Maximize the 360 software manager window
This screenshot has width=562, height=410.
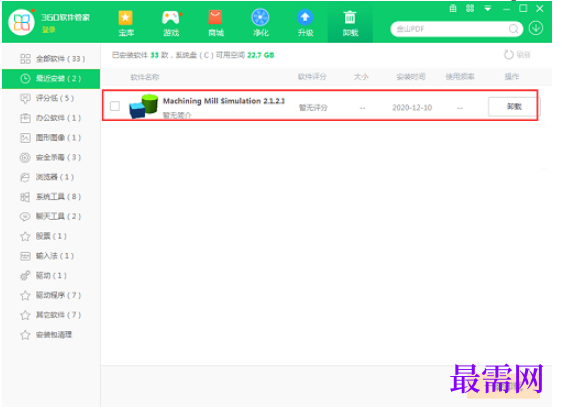(x=523, y=9)
